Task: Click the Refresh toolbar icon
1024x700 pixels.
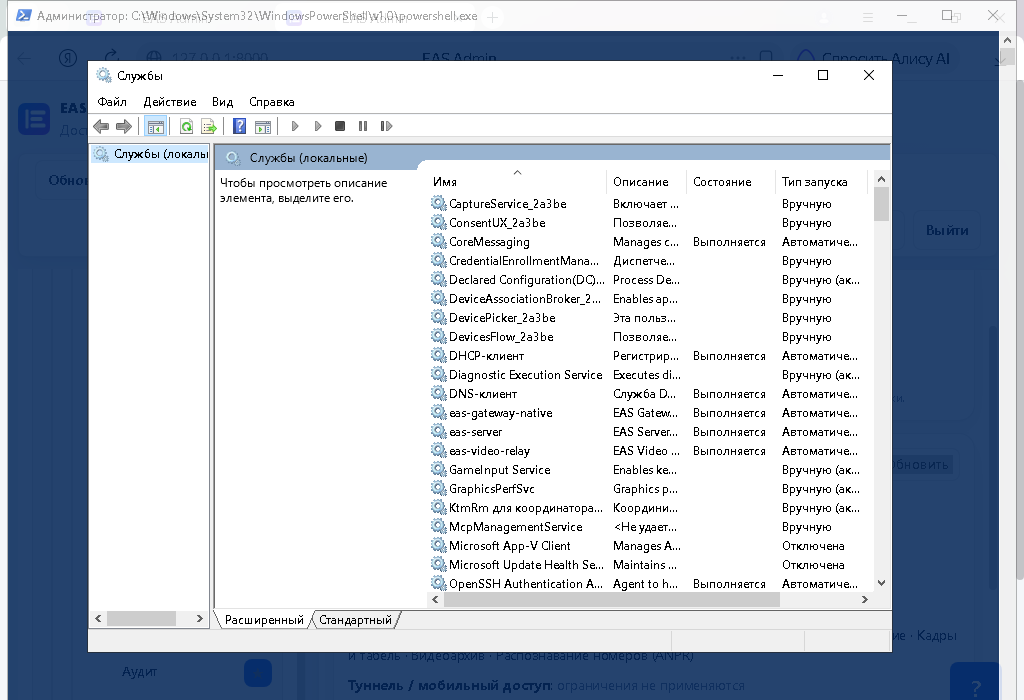Action: 186,126
